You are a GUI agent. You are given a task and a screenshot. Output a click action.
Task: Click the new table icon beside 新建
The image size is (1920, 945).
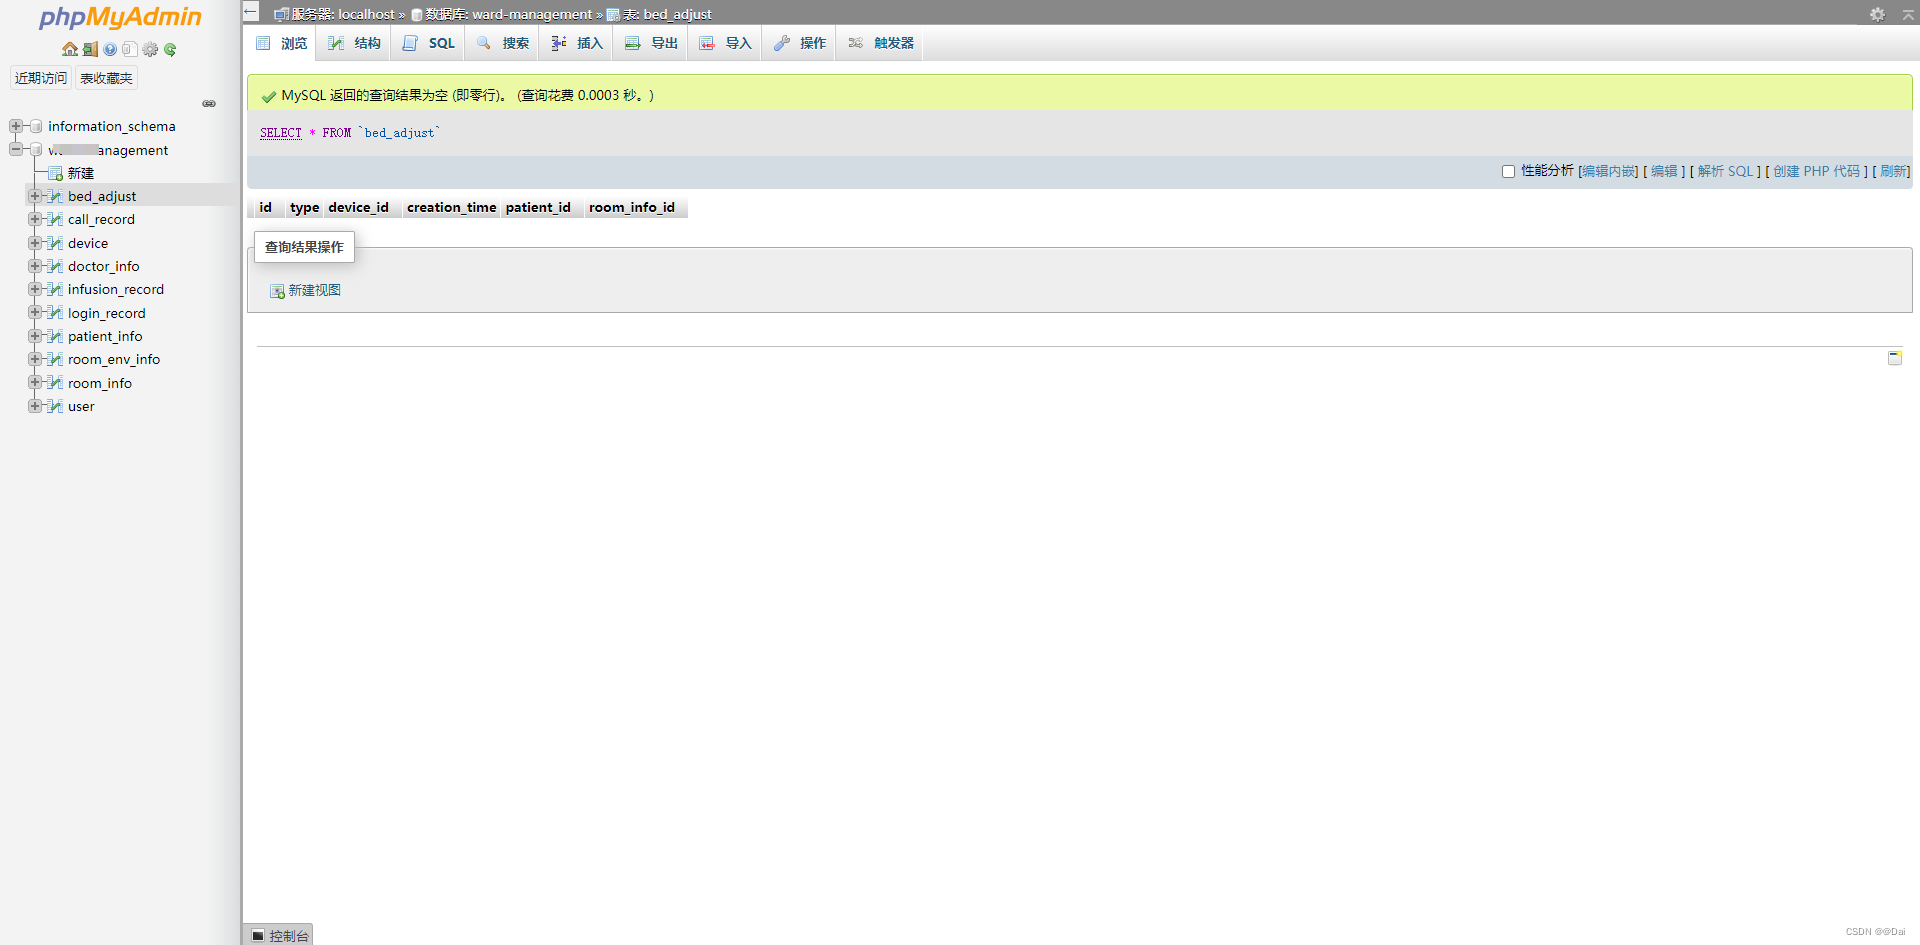tap(55, 173)
